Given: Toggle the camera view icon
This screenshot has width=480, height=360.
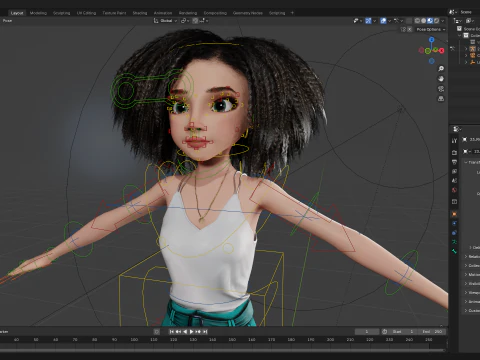Looking at the screenshot, I should (441, 89).
